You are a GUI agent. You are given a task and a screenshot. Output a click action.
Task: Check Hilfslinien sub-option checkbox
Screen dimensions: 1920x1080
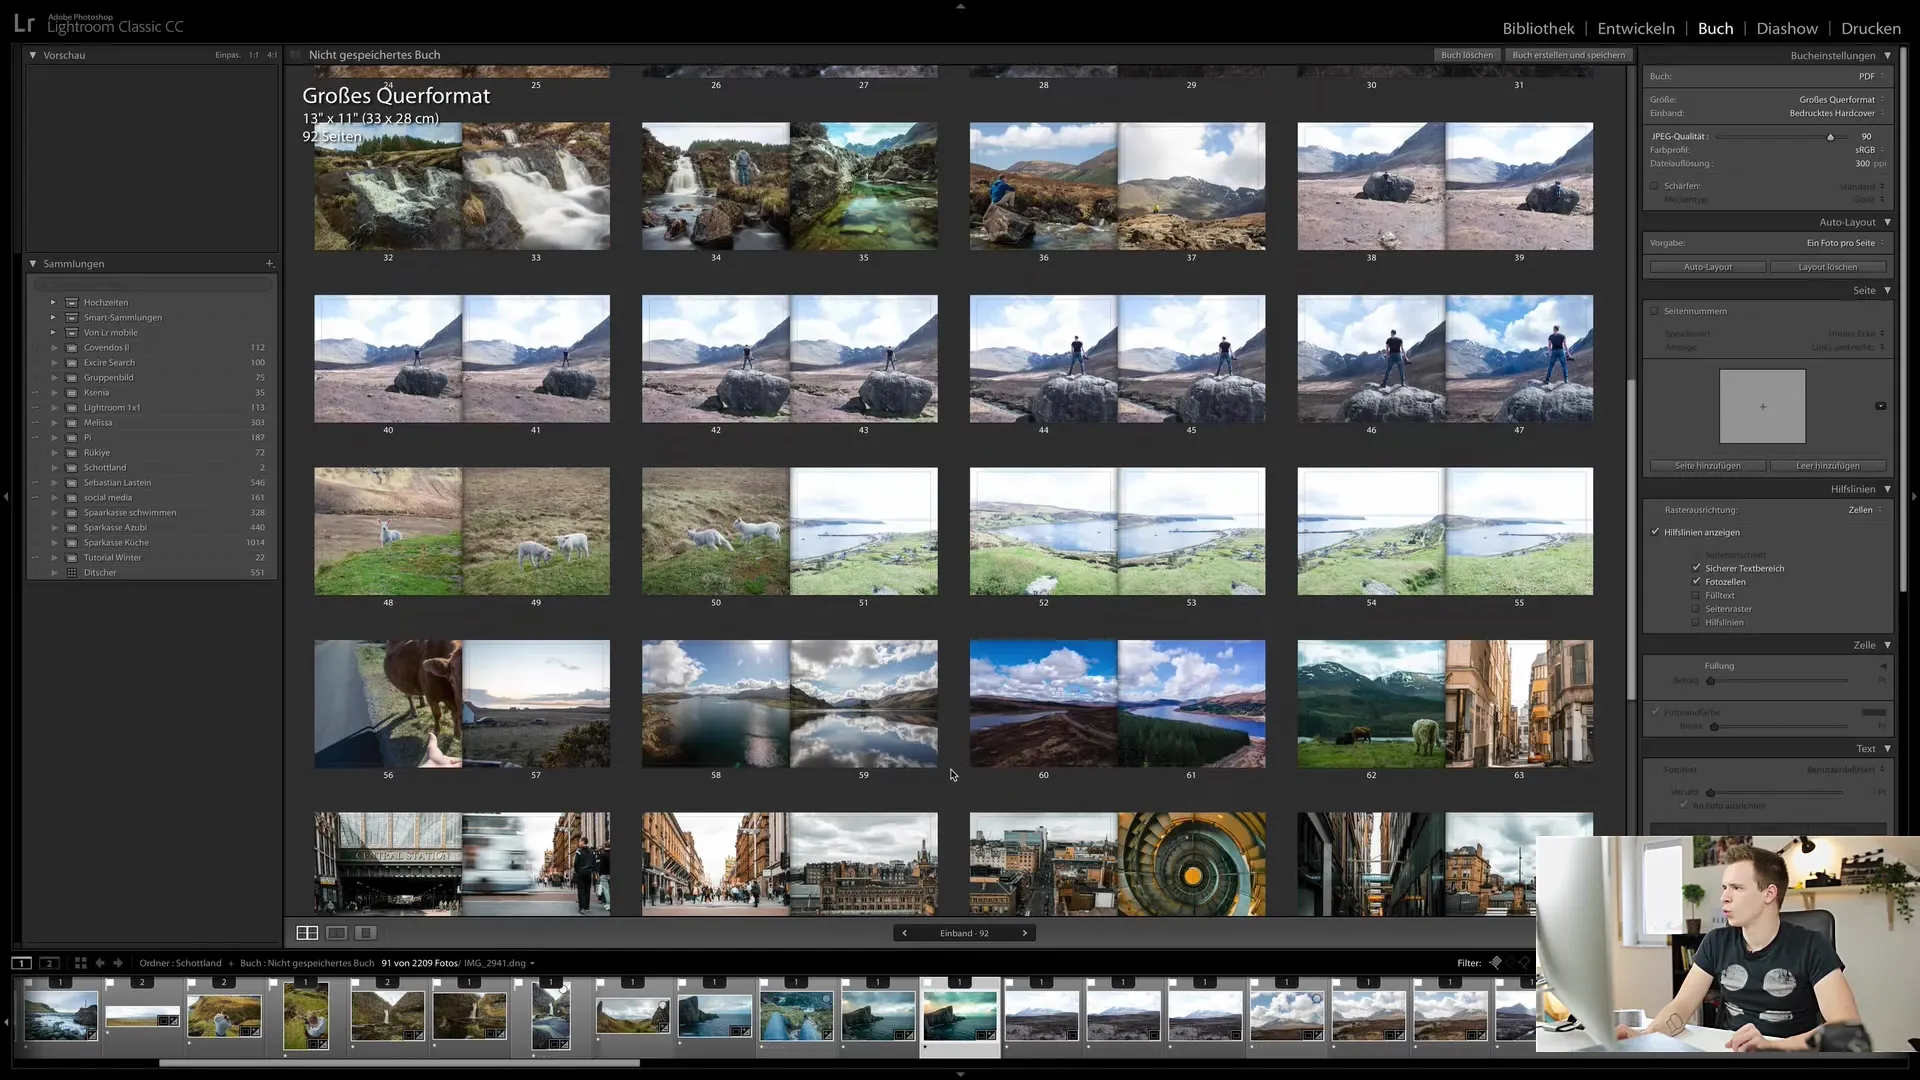pyautogui.click(x=1696, y=622)
